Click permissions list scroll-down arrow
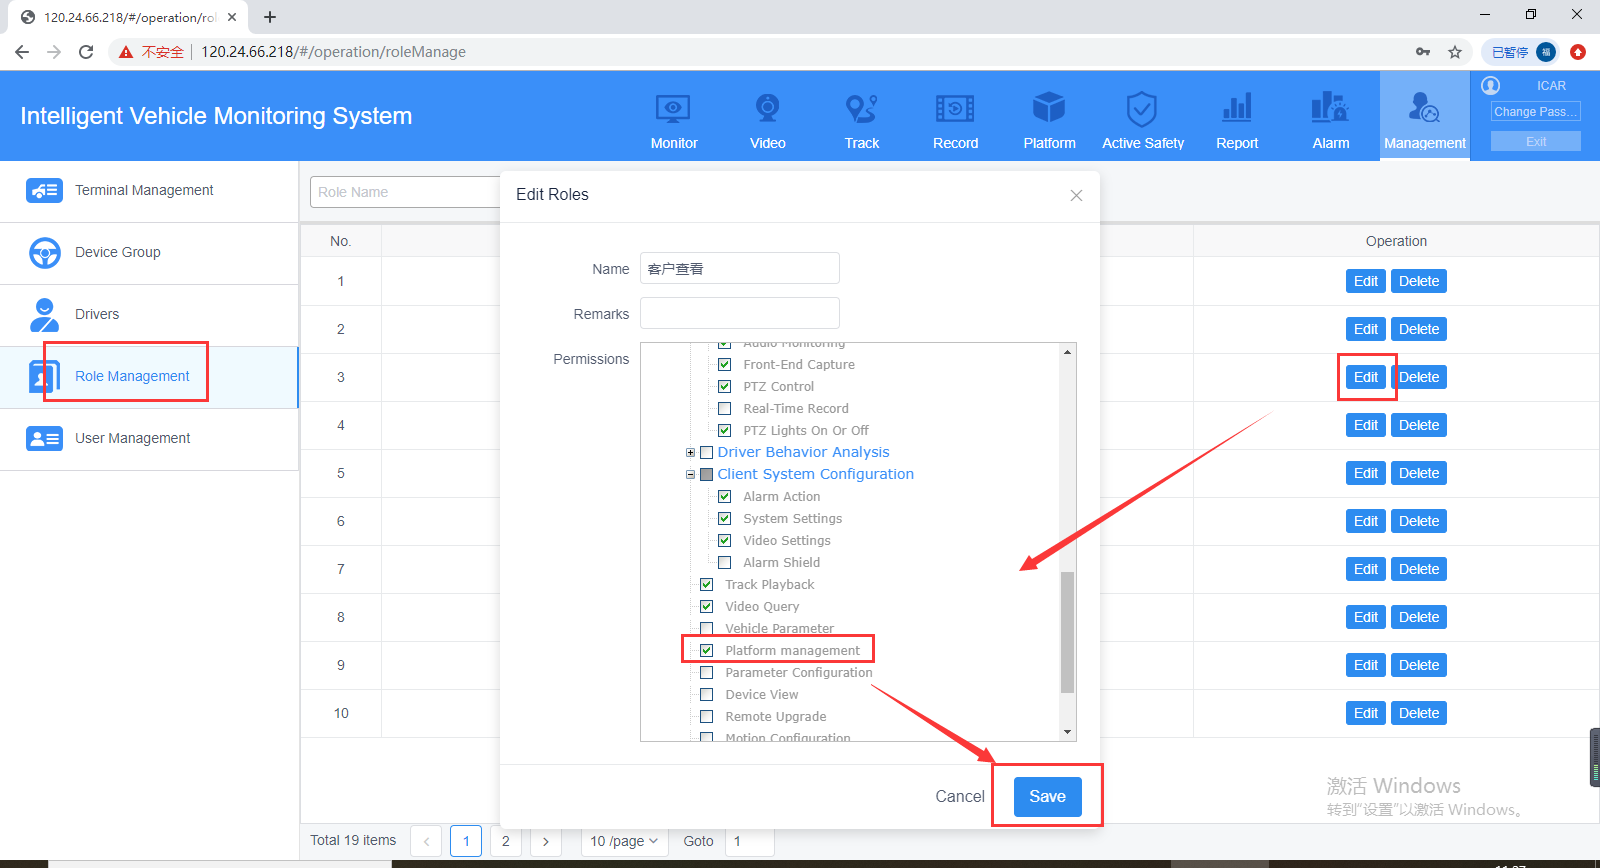The image size is (1600, 868). (x=1068, y=732)
